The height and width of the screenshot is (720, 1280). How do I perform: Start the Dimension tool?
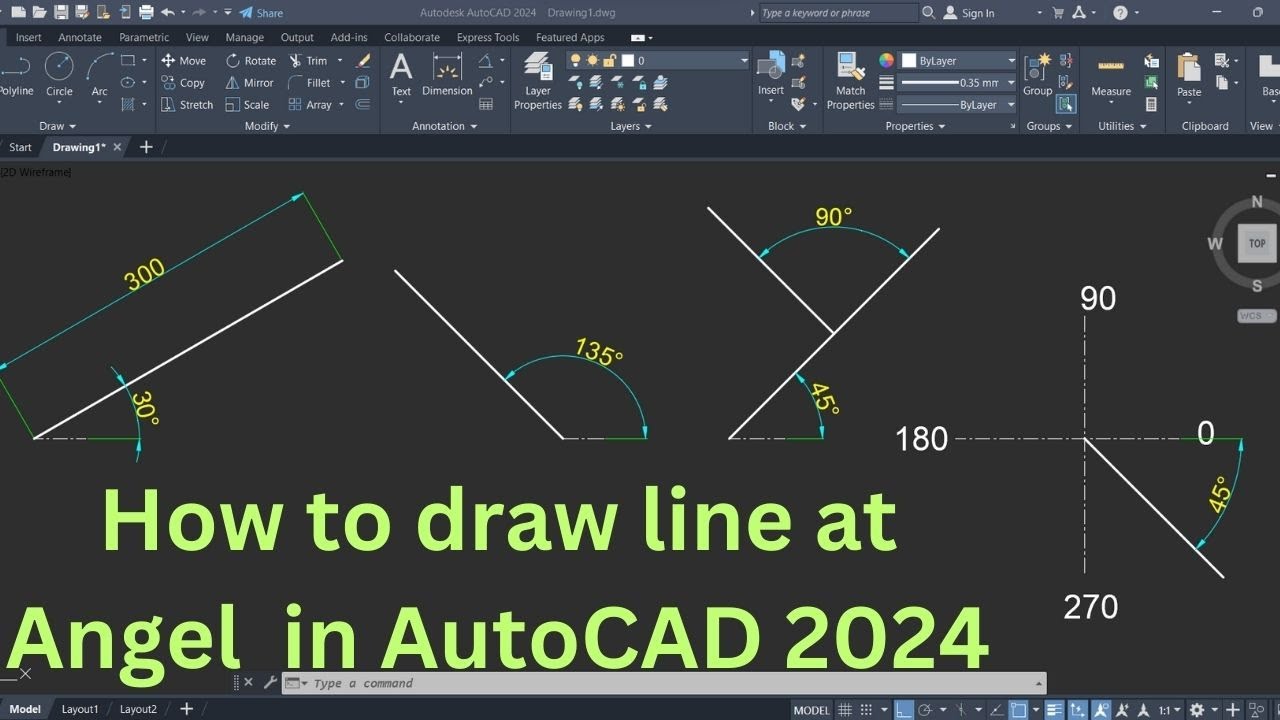click(x=447, y=75)
